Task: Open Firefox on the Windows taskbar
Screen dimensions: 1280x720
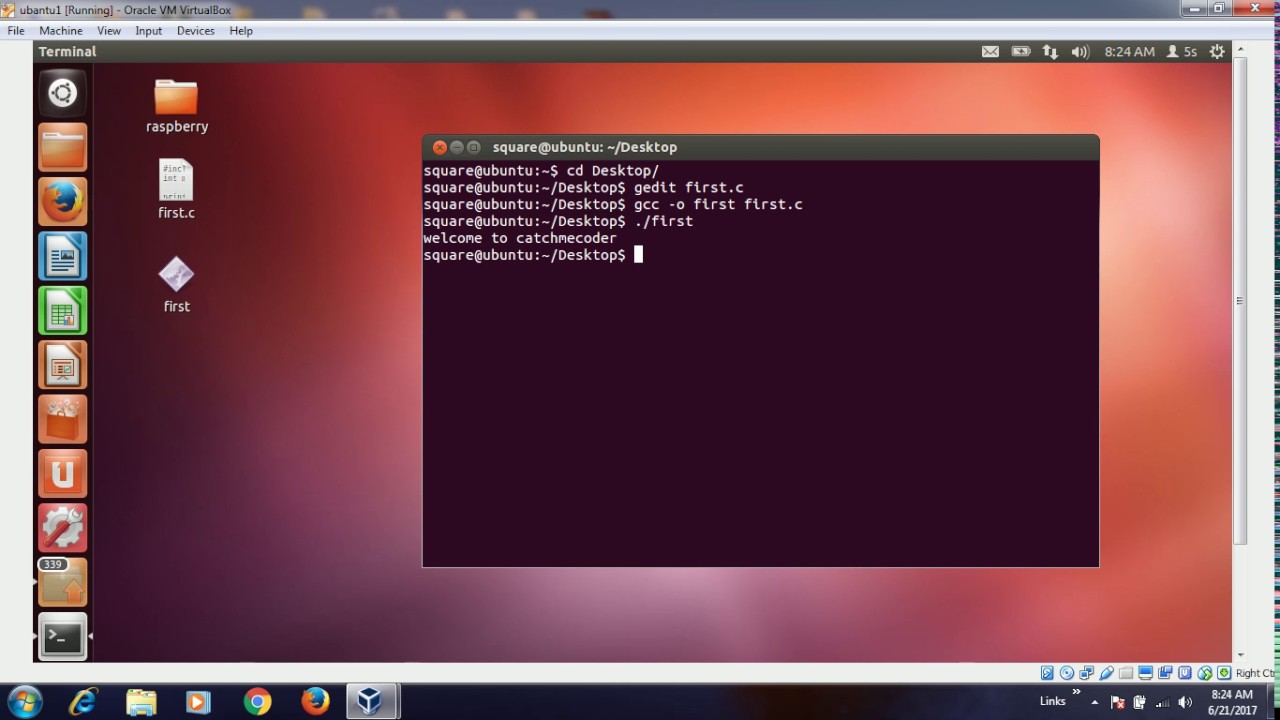Action: [315, 702]
